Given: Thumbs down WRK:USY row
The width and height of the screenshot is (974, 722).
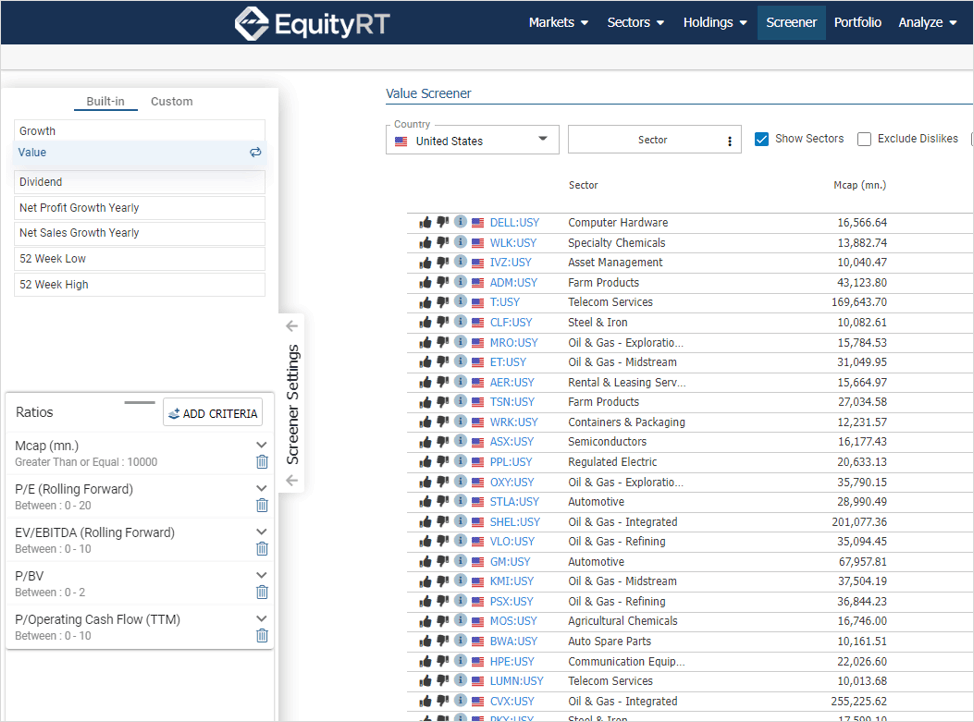Looking at the screenshot, I should (442, 421).
